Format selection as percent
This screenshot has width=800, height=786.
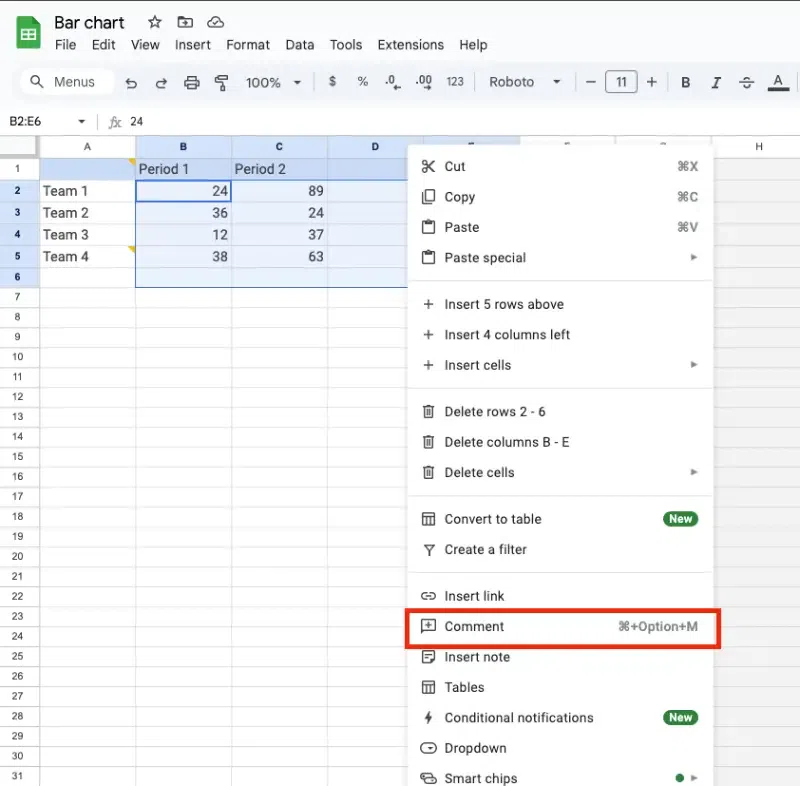point(362,82)
